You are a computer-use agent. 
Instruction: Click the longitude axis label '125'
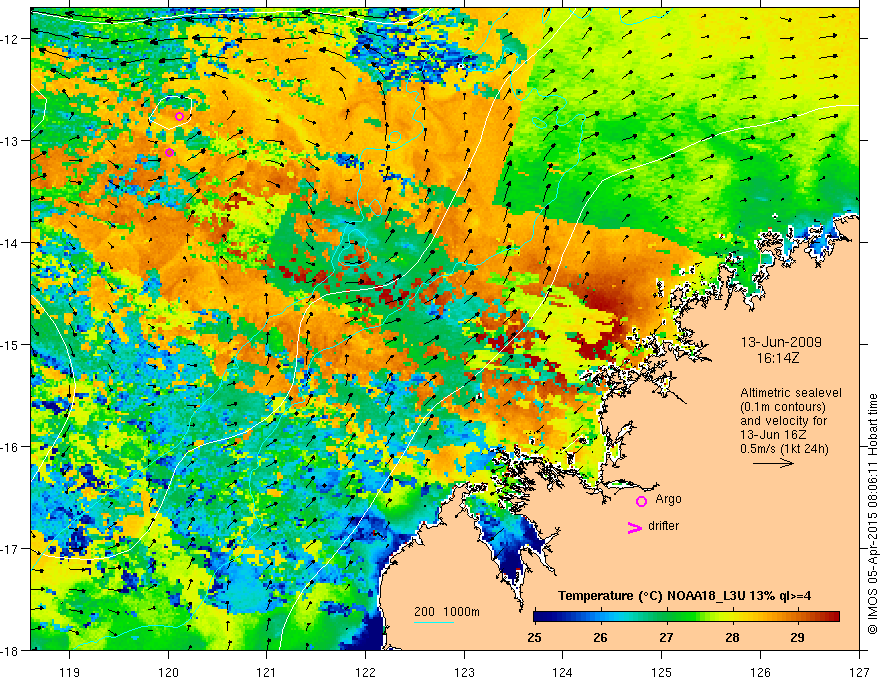pyautogui.click(x=662, y=672)
